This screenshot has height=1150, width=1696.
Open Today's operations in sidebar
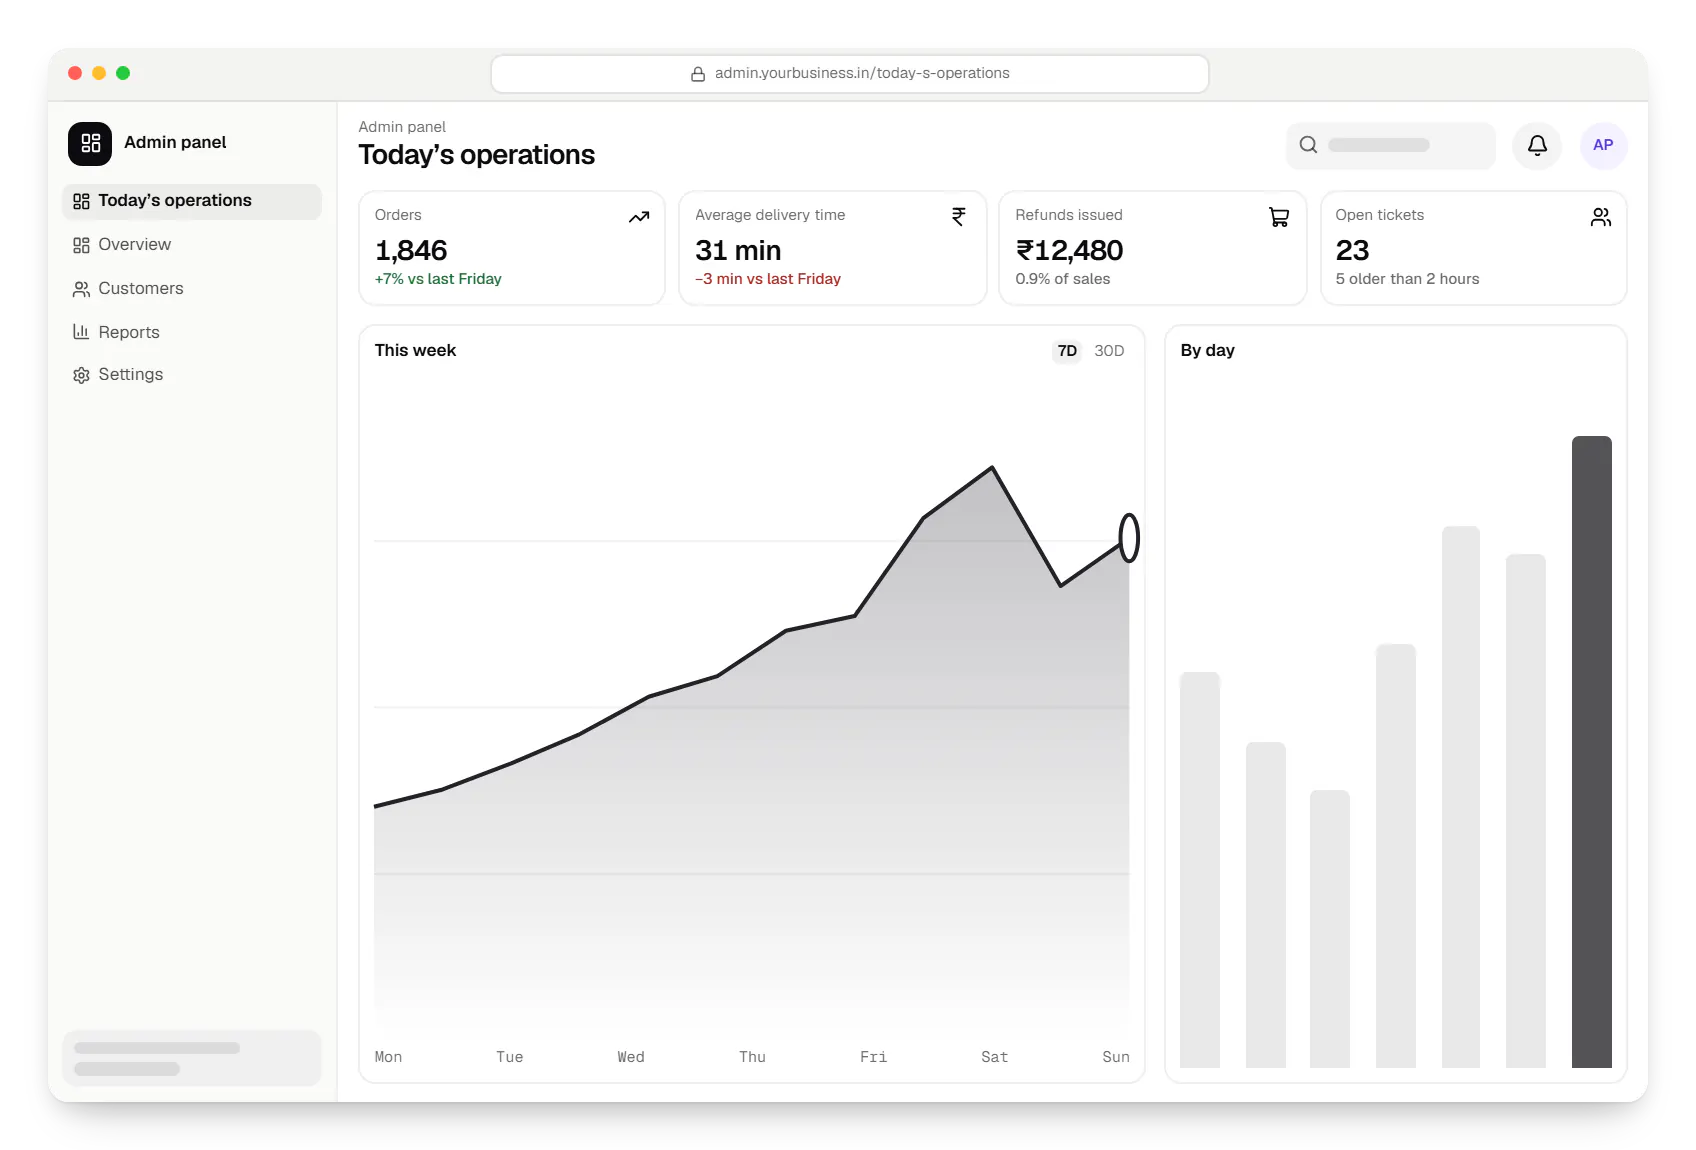192,201
